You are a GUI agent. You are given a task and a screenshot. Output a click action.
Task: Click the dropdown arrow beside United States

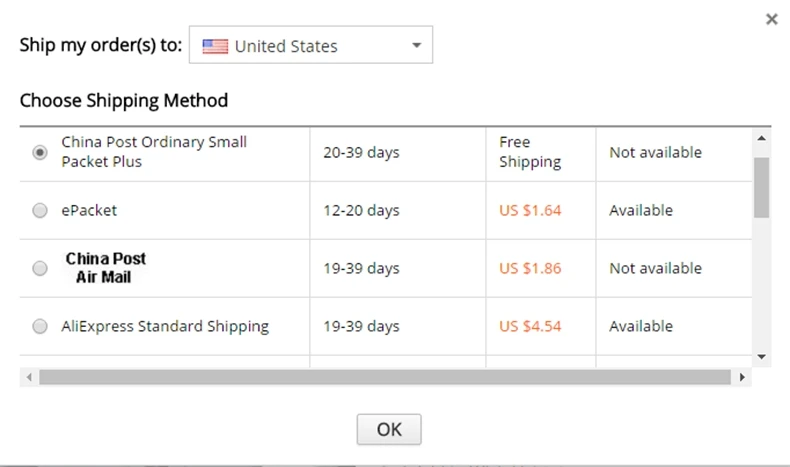[x=416, y=46]
